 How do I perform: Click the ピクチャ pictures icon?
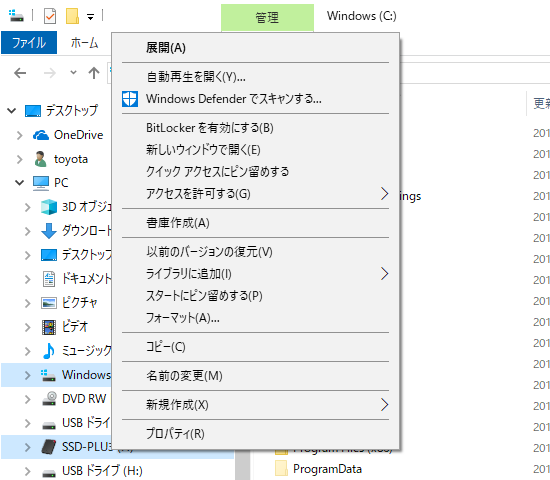49,303
